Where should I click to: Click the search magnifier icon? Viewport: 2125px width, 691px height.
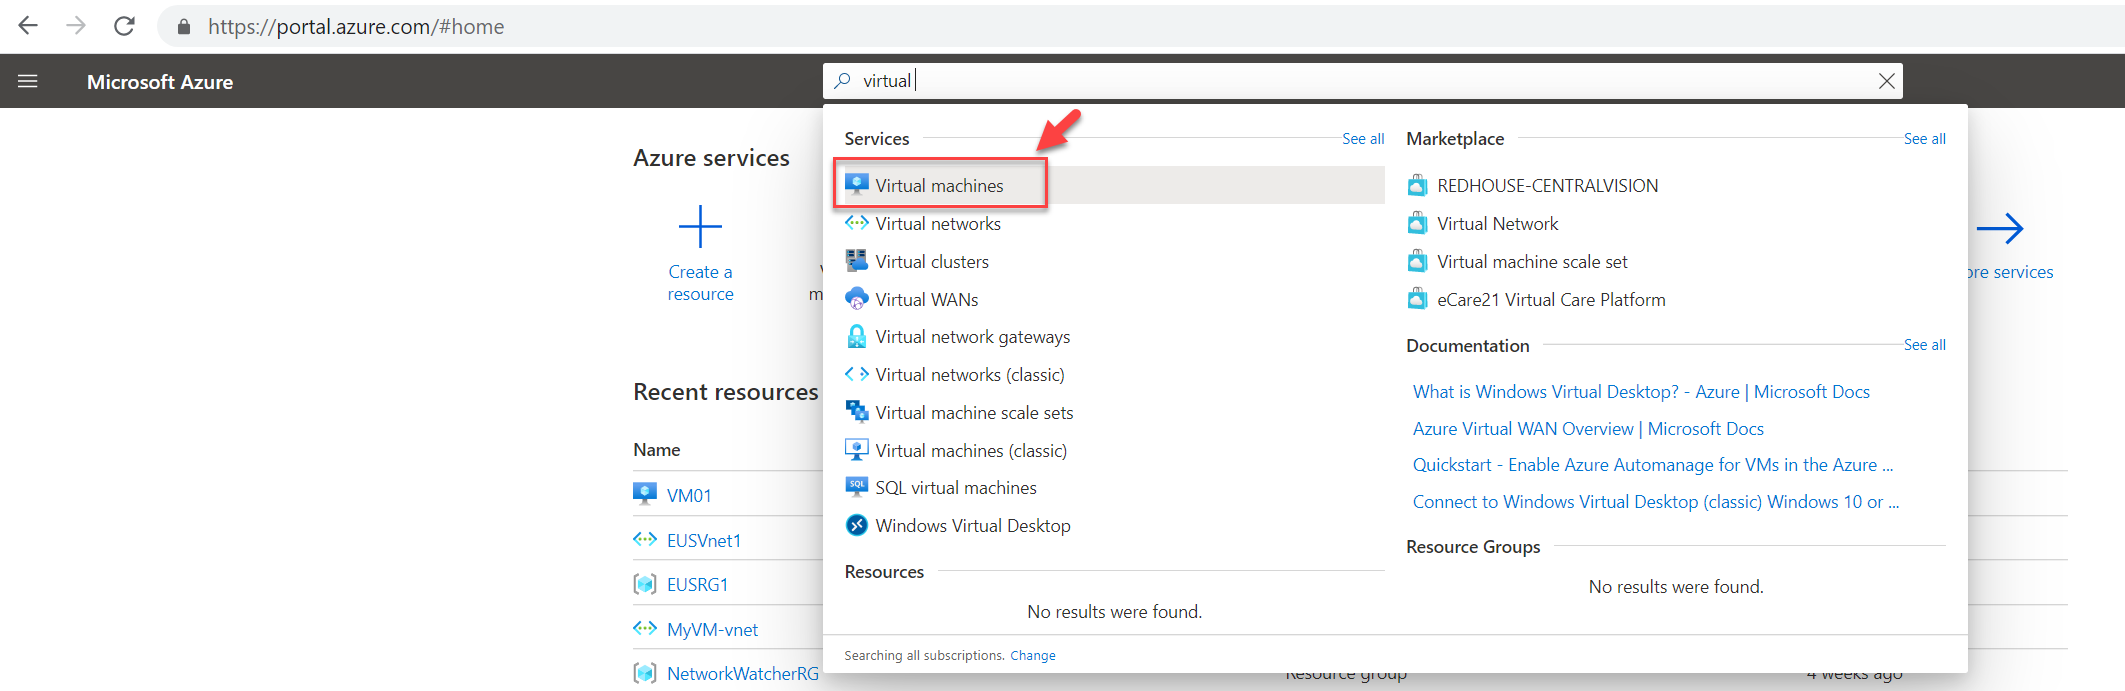[x=842, y=81]
